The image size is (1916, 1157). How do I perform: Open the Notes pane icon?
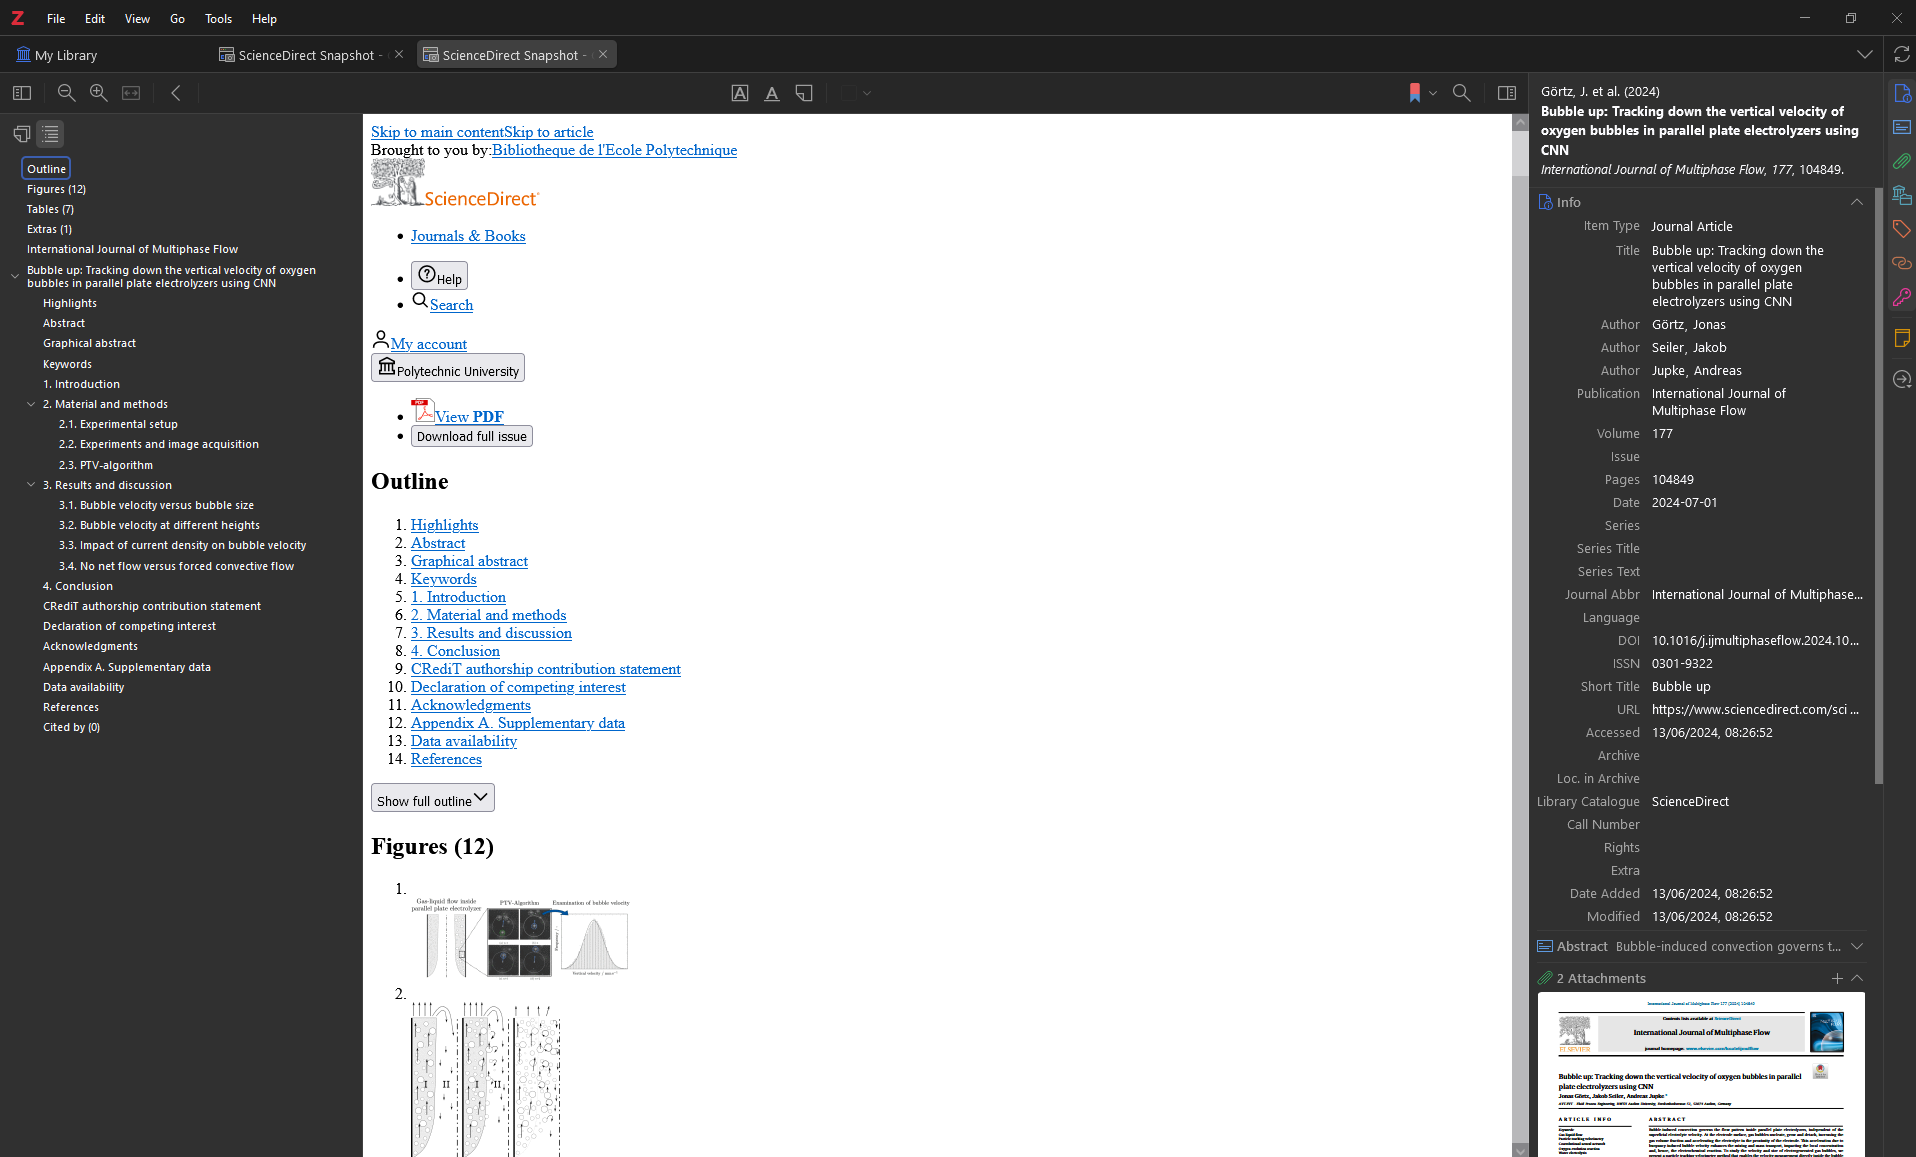click(x=1901, y=338)
